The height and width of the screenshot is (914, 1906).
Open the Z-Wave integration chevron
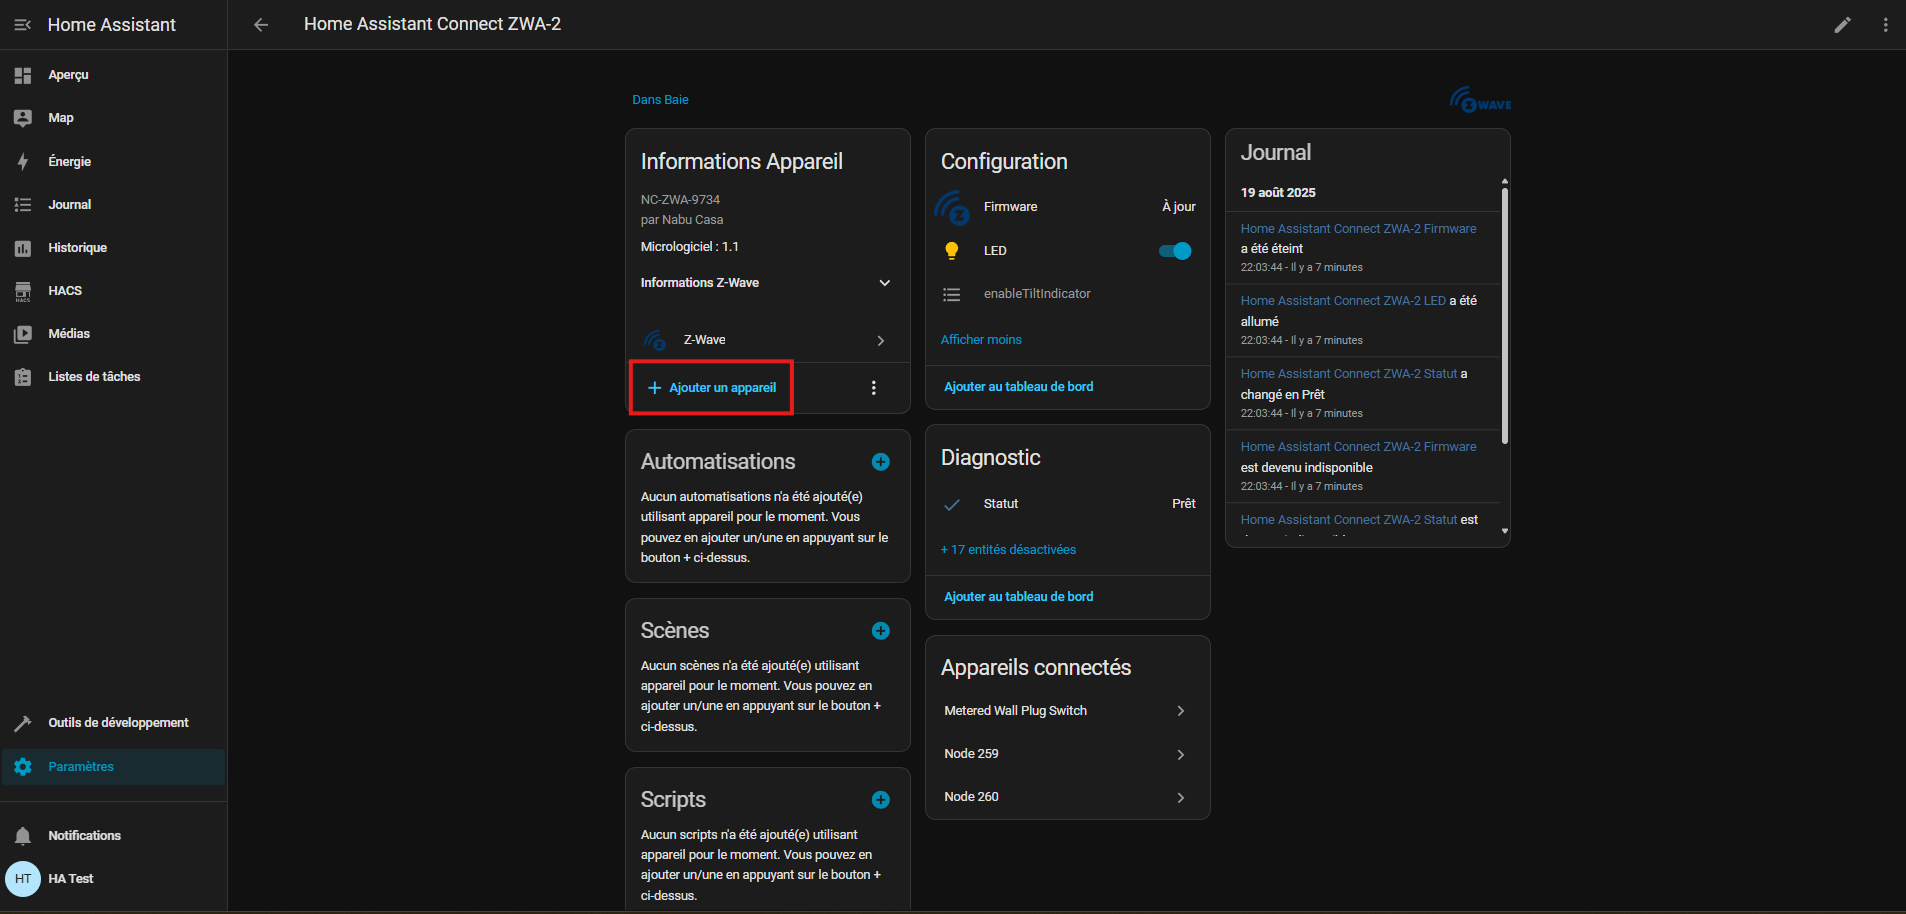pyautogui.click(x=880, y=341)
